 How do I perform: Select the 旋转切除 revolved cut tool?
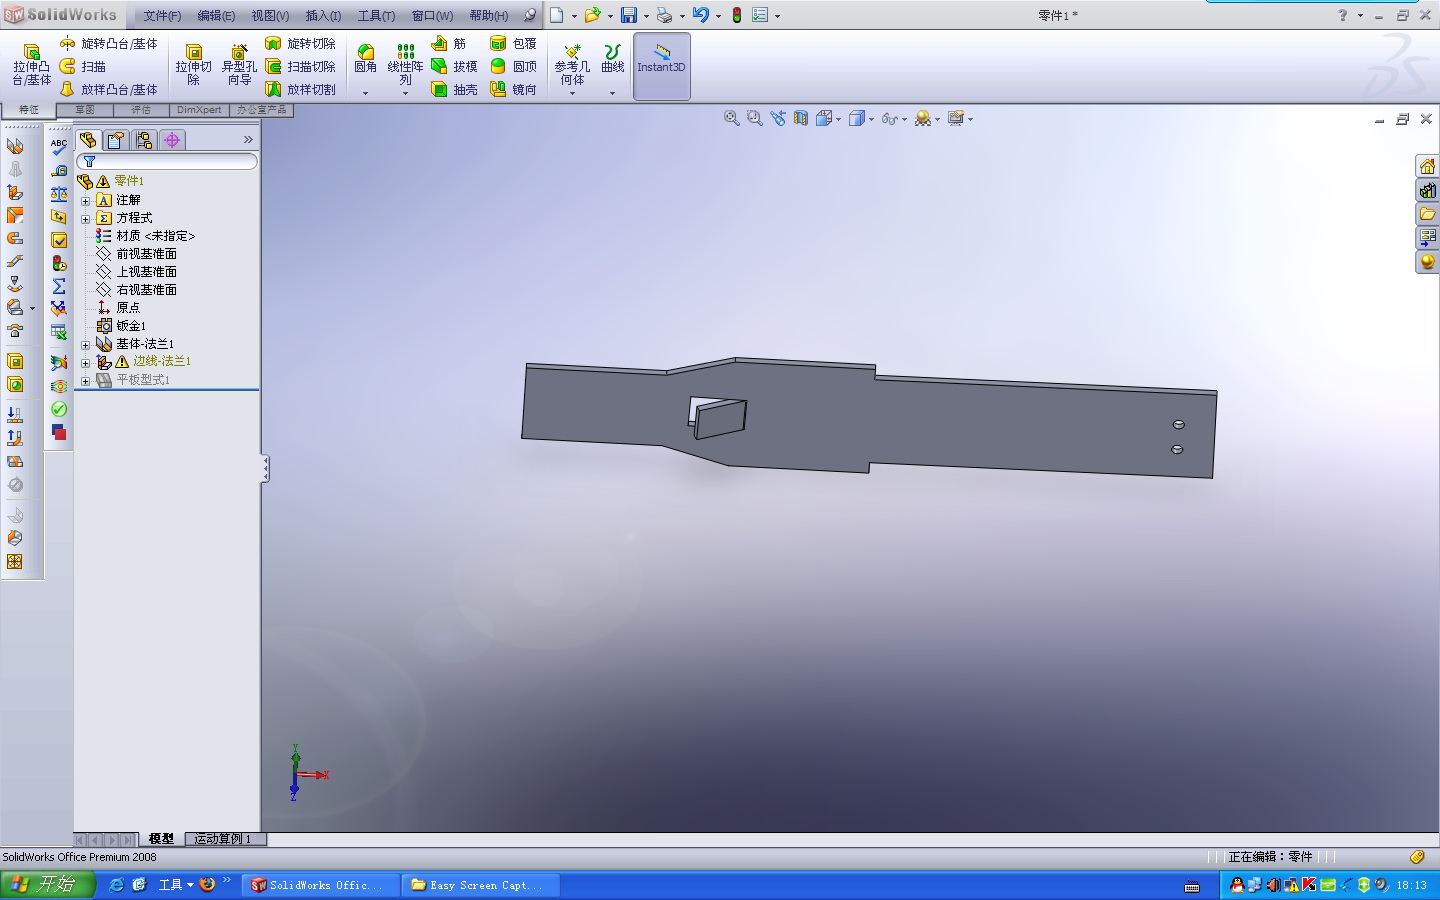[x=300, y=44]
